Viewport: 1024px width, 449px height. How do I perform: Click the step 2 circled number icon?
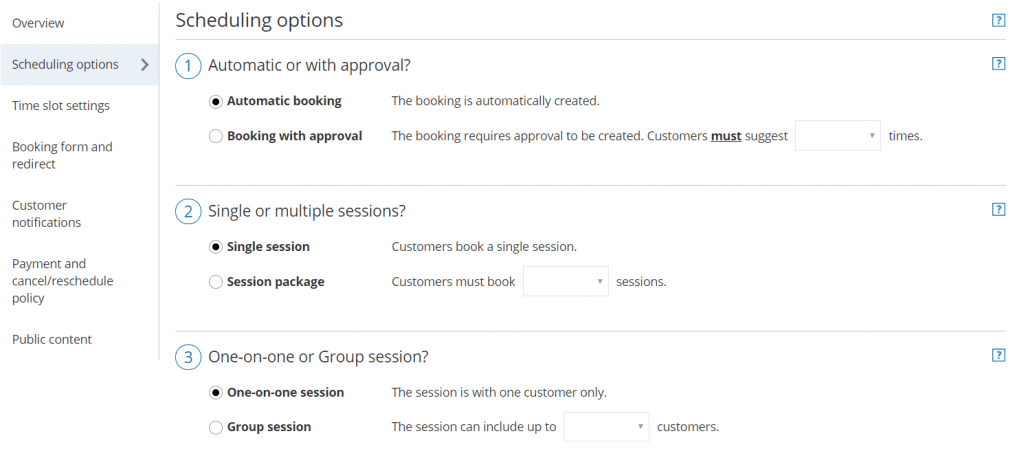pos(187,212)
